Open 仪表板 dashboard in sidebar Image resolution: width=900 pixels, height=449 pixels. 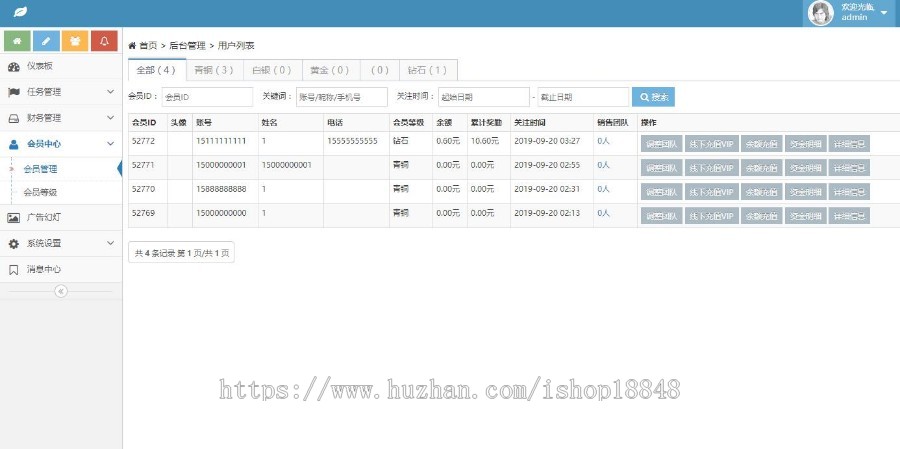click(x=40, y=66)
